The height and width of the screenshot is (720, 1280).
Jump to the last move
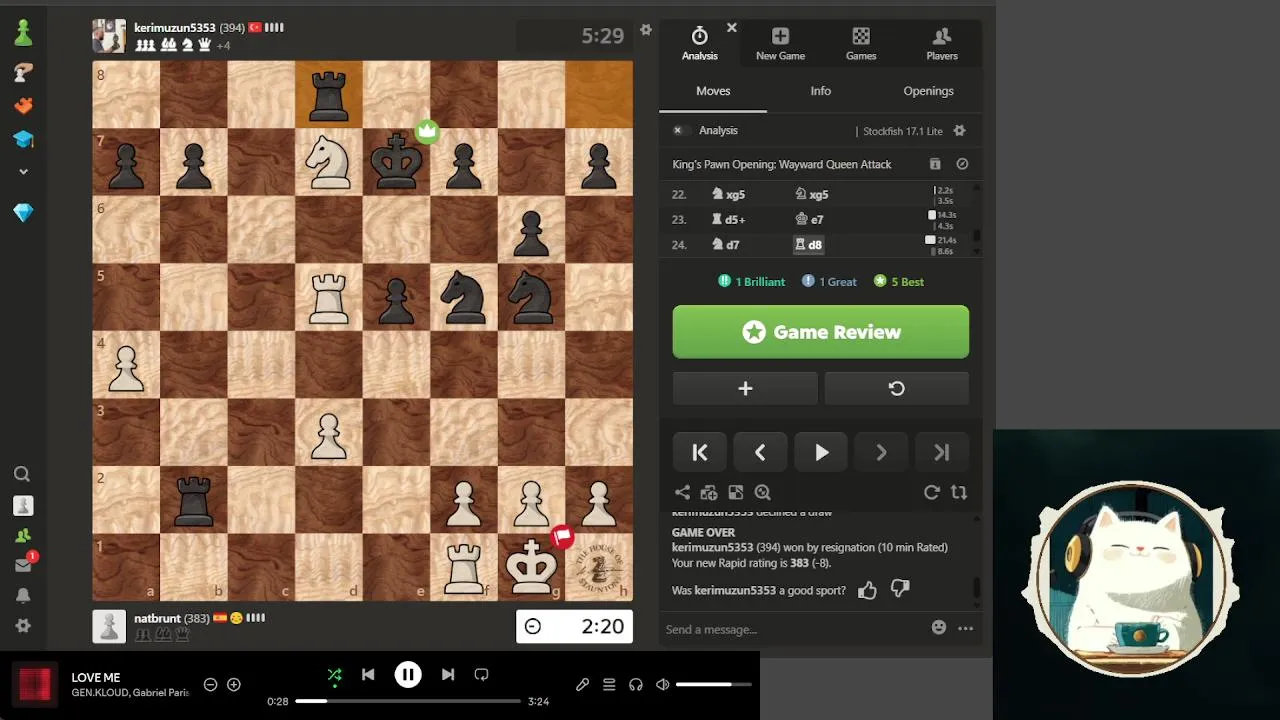(x=941, y=453)
